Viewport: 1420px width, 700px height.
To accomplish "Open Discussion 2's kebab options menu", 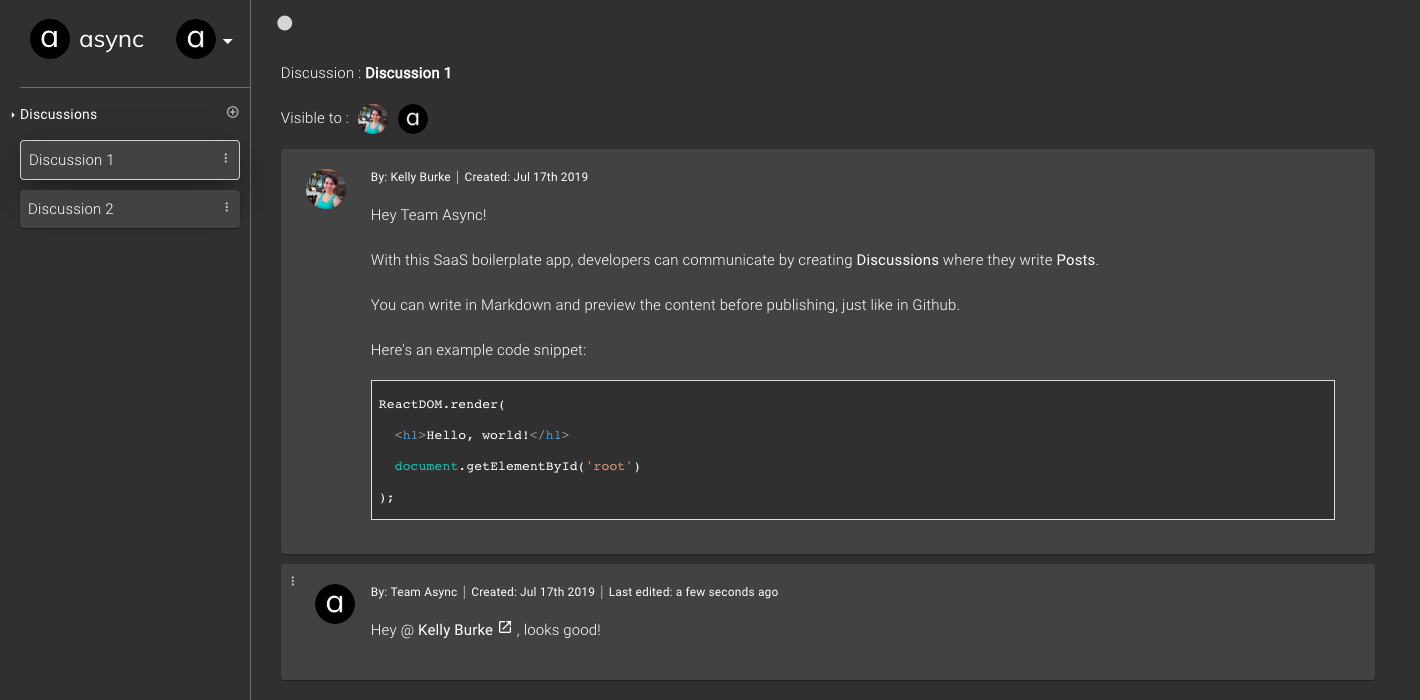I will point(226,208).
